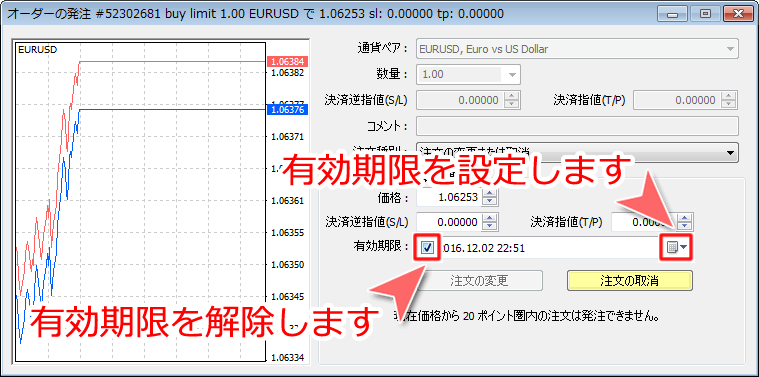759x377 pixels.
Task: Click the upper 決済指値(T/P) disabled field
Action: [677, 100]
